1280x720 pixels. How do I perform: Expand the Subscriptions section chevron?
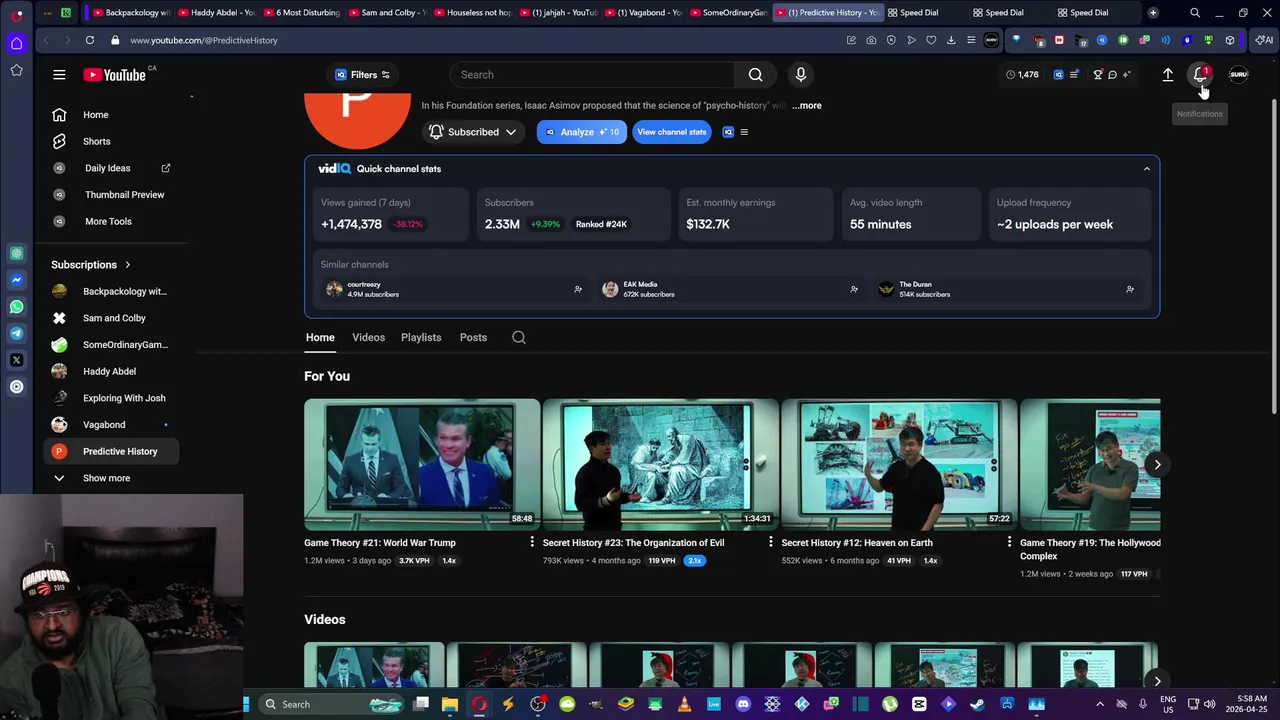tap(127, 265)
